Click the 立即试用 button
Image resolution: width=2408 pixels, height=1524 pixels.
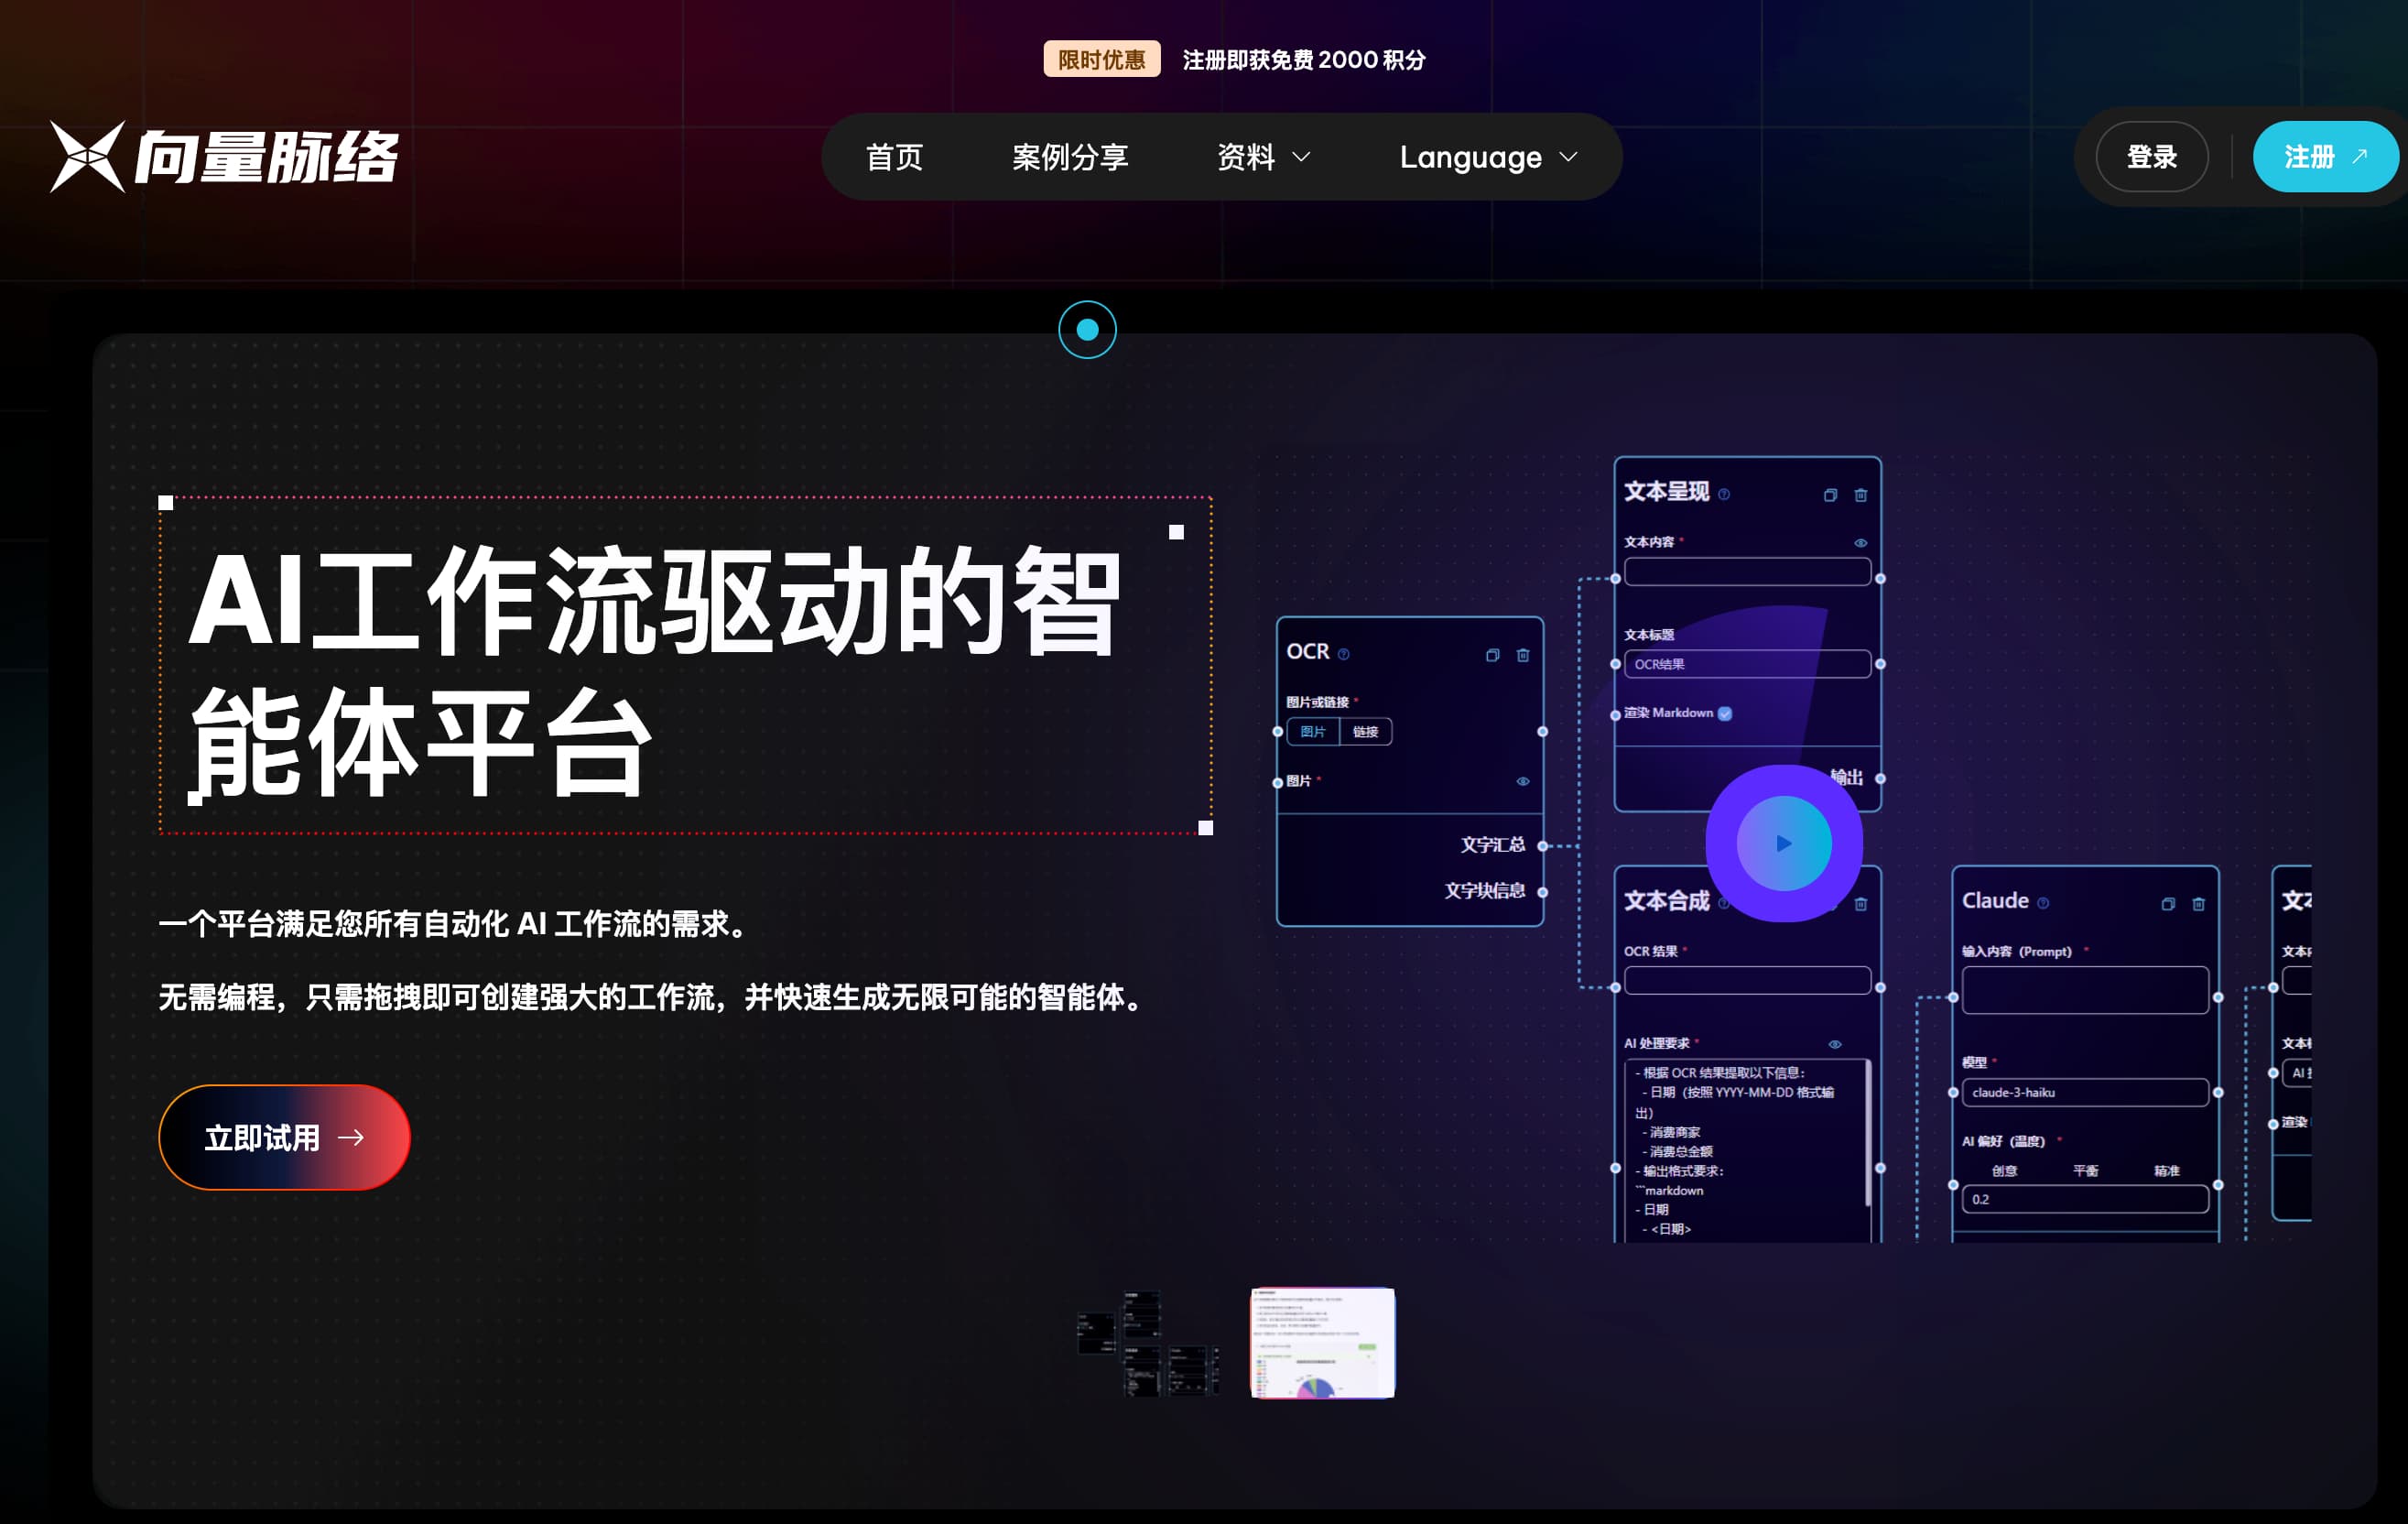tap(284, 1137)
